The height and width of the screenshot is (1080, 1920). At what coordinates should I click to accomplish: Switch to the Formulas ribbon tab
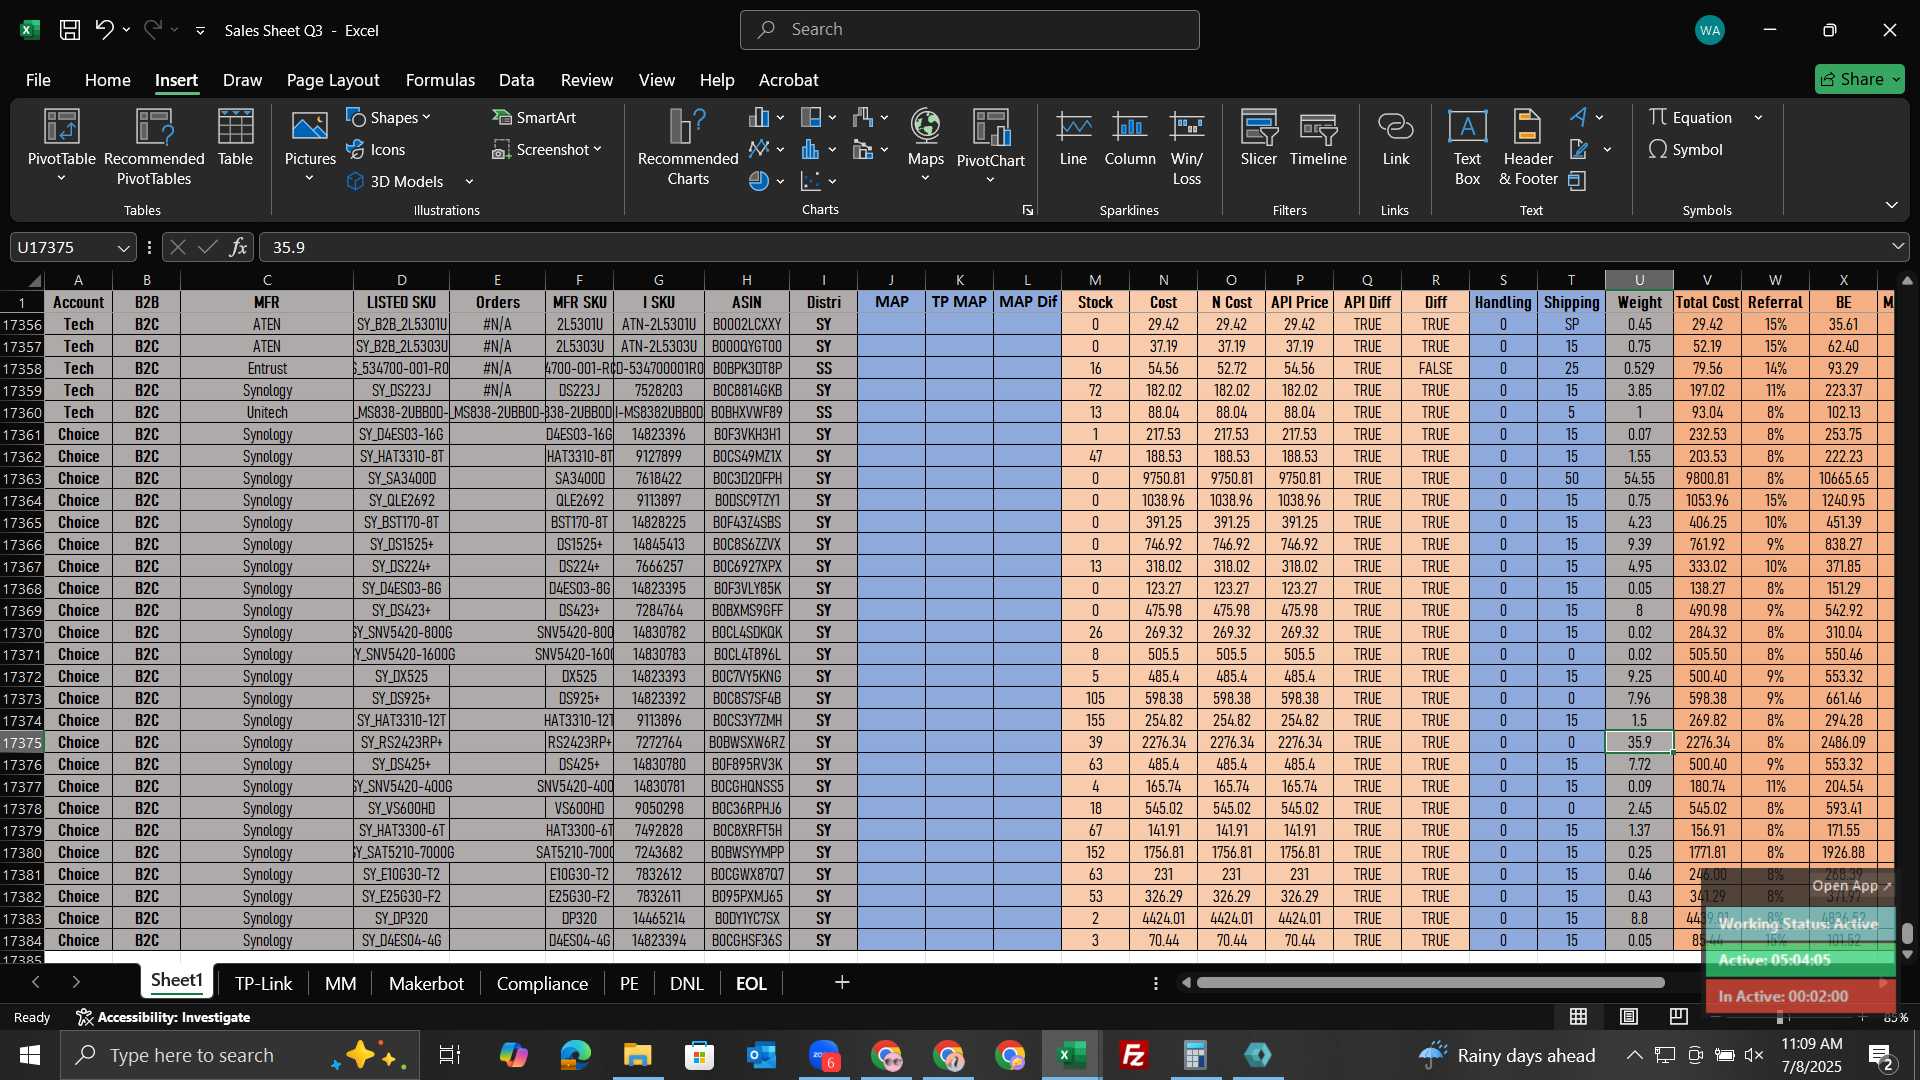(440, 80)
